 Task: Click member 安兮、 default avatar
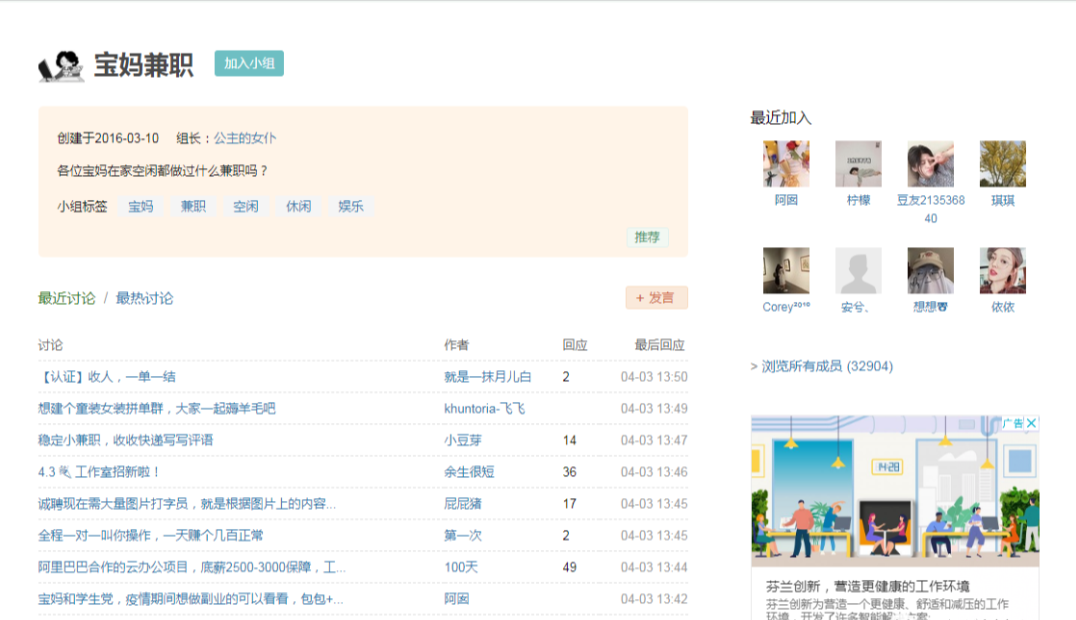[858, 271]
